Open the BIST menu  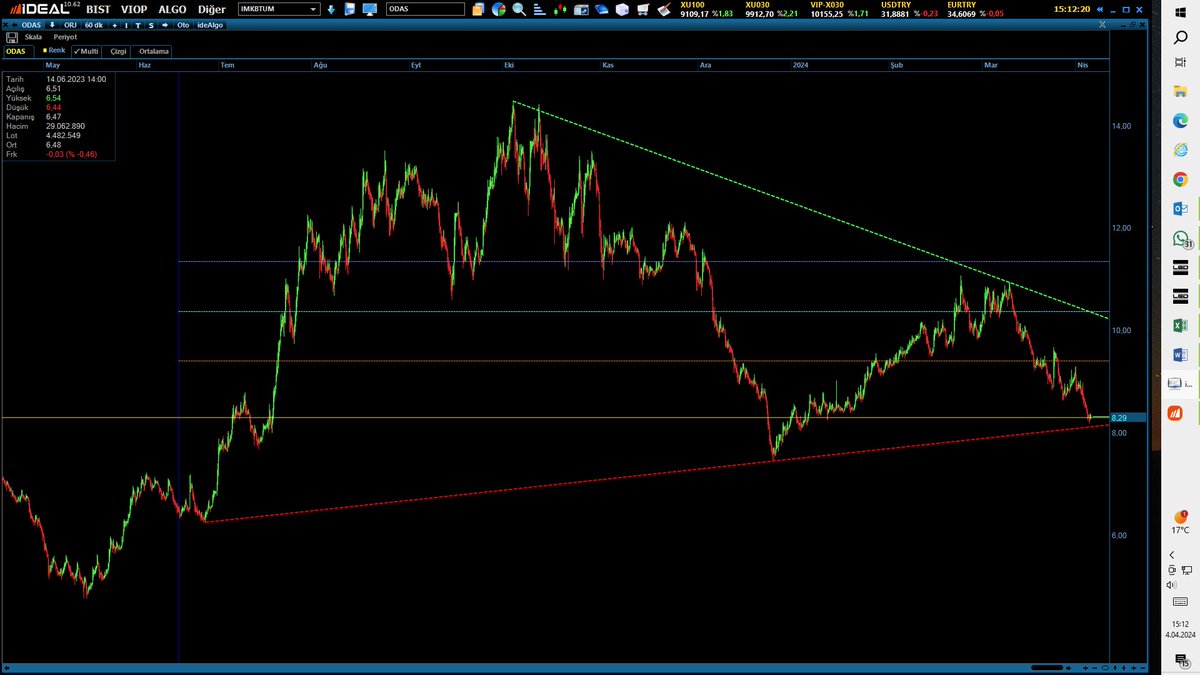click(98, 9)
